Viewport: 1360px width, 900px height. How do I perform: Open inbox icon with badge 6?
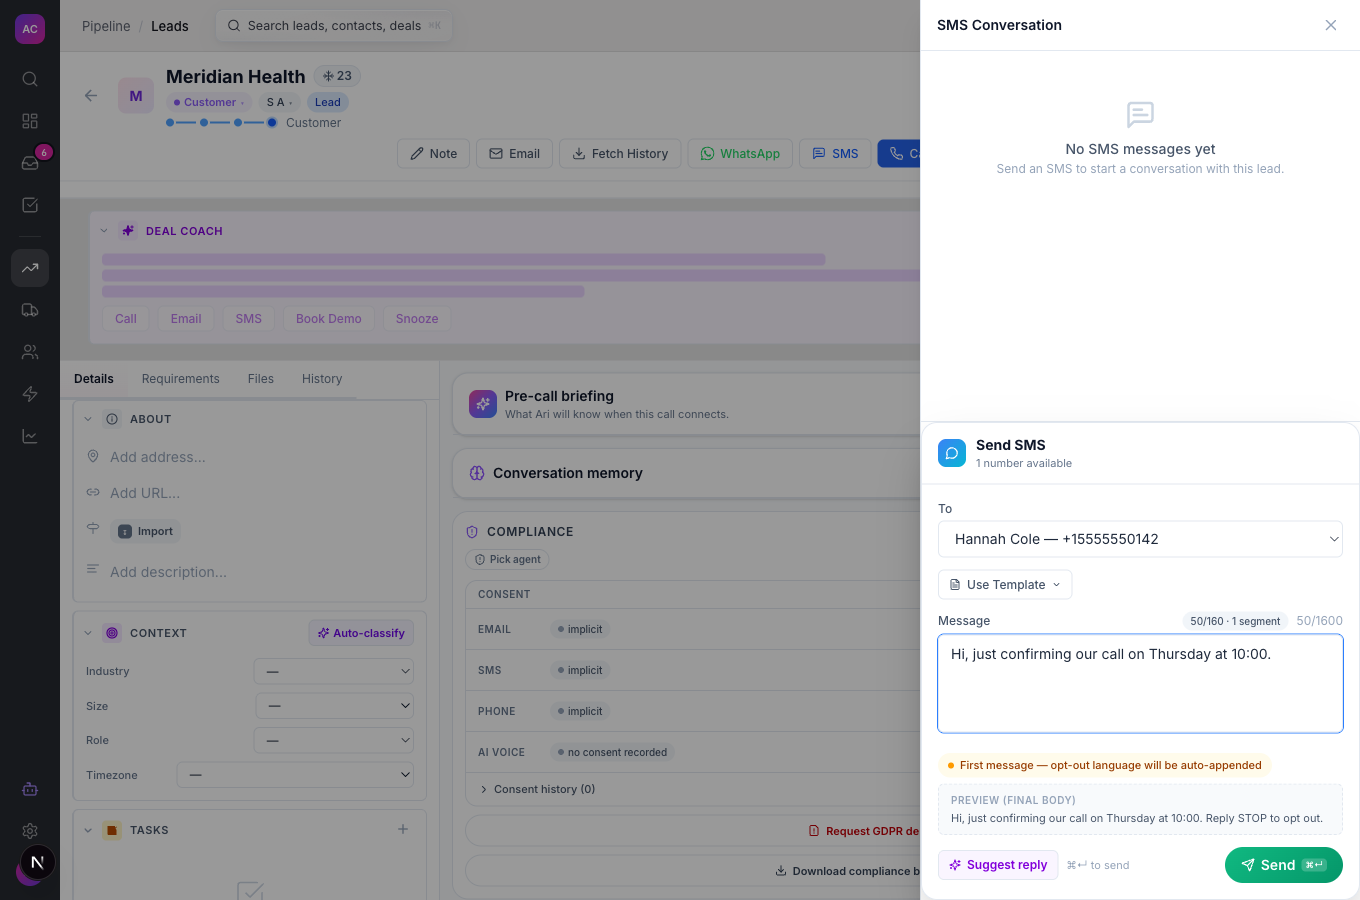pos(30,163)
